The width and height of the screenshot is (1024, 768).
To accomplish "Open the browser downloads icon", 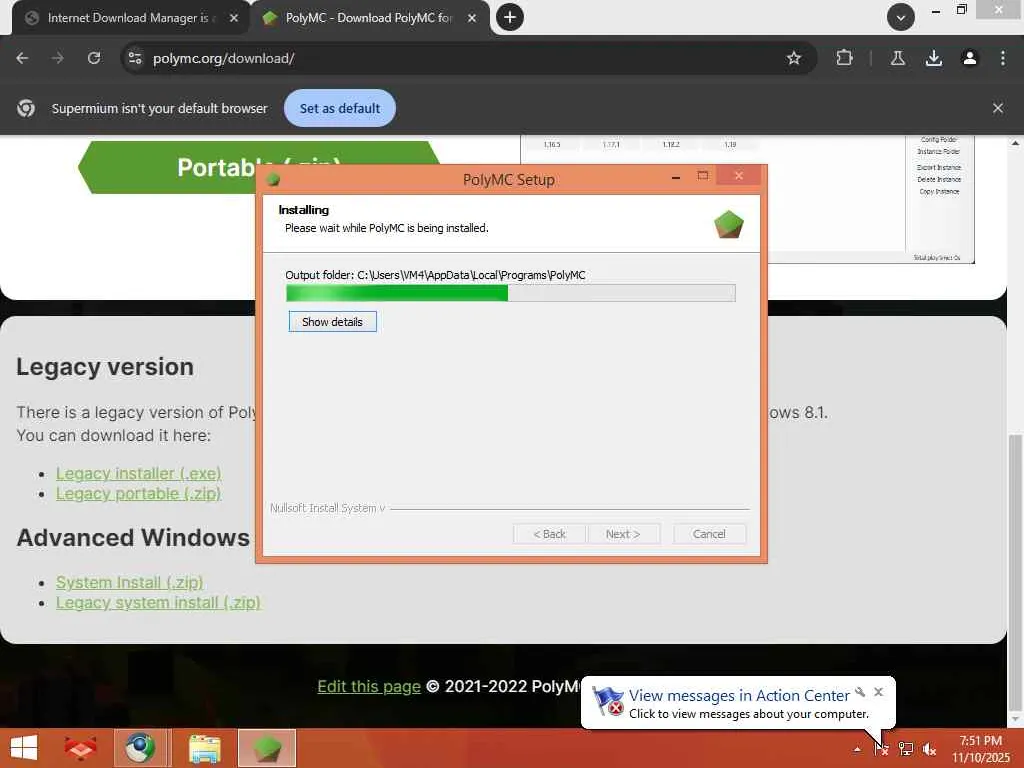I will click(x=934, y=58).
